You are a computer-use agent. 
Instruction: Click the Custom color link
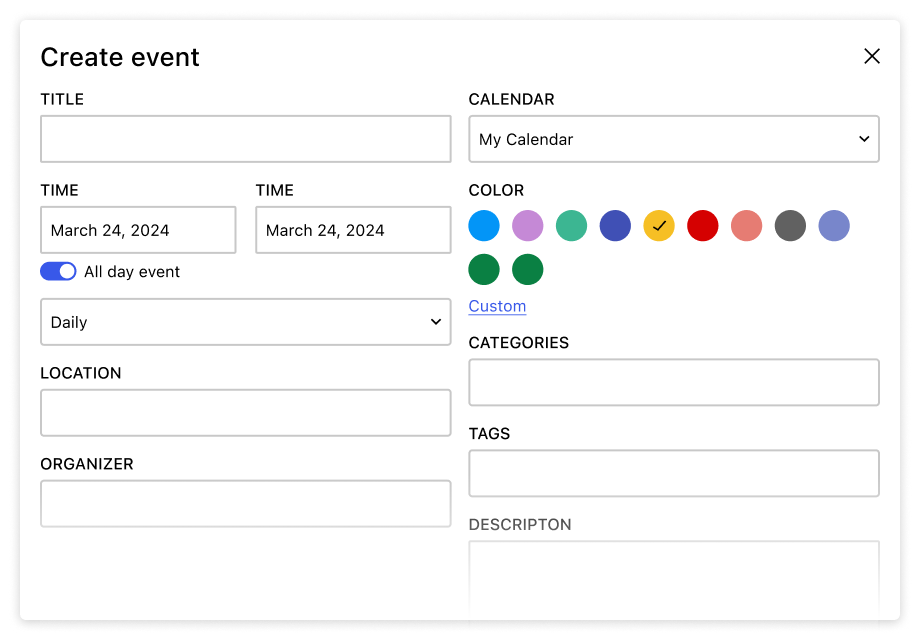click(x=497, y=306)
